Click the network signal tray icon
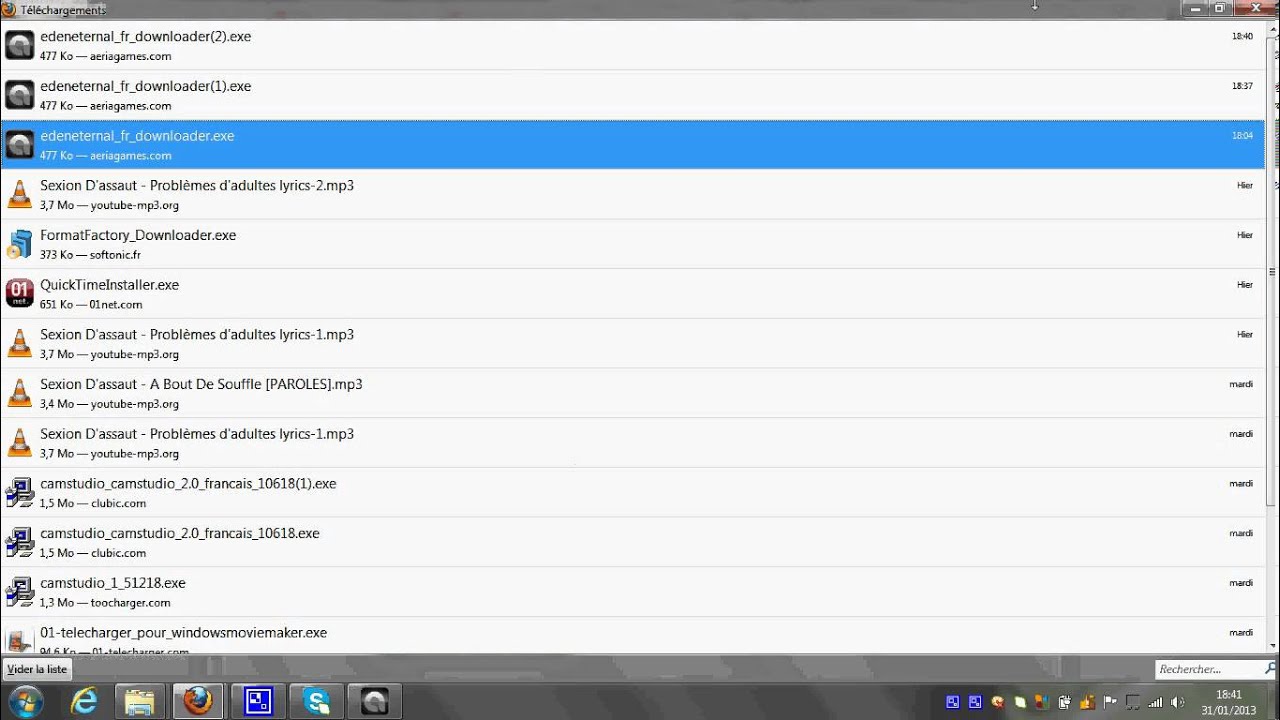Screen dimensions: 1280x720 tap(1155, 702)
